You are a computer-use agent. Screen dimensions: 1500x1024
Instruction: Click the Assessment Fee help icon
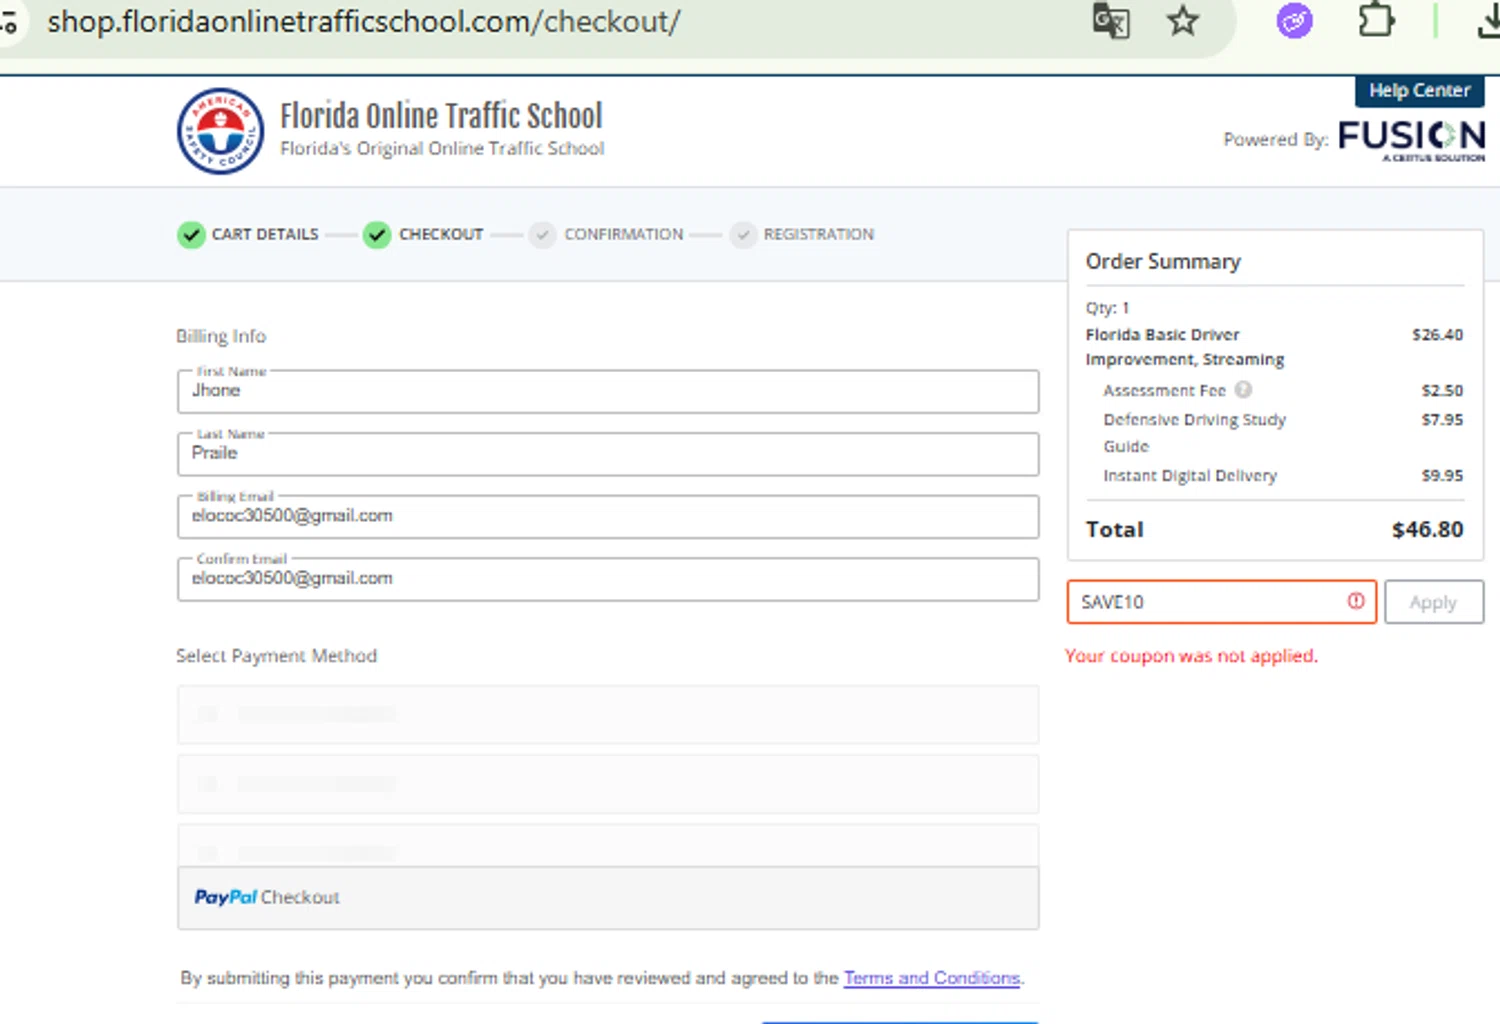tap(1243, 390)
